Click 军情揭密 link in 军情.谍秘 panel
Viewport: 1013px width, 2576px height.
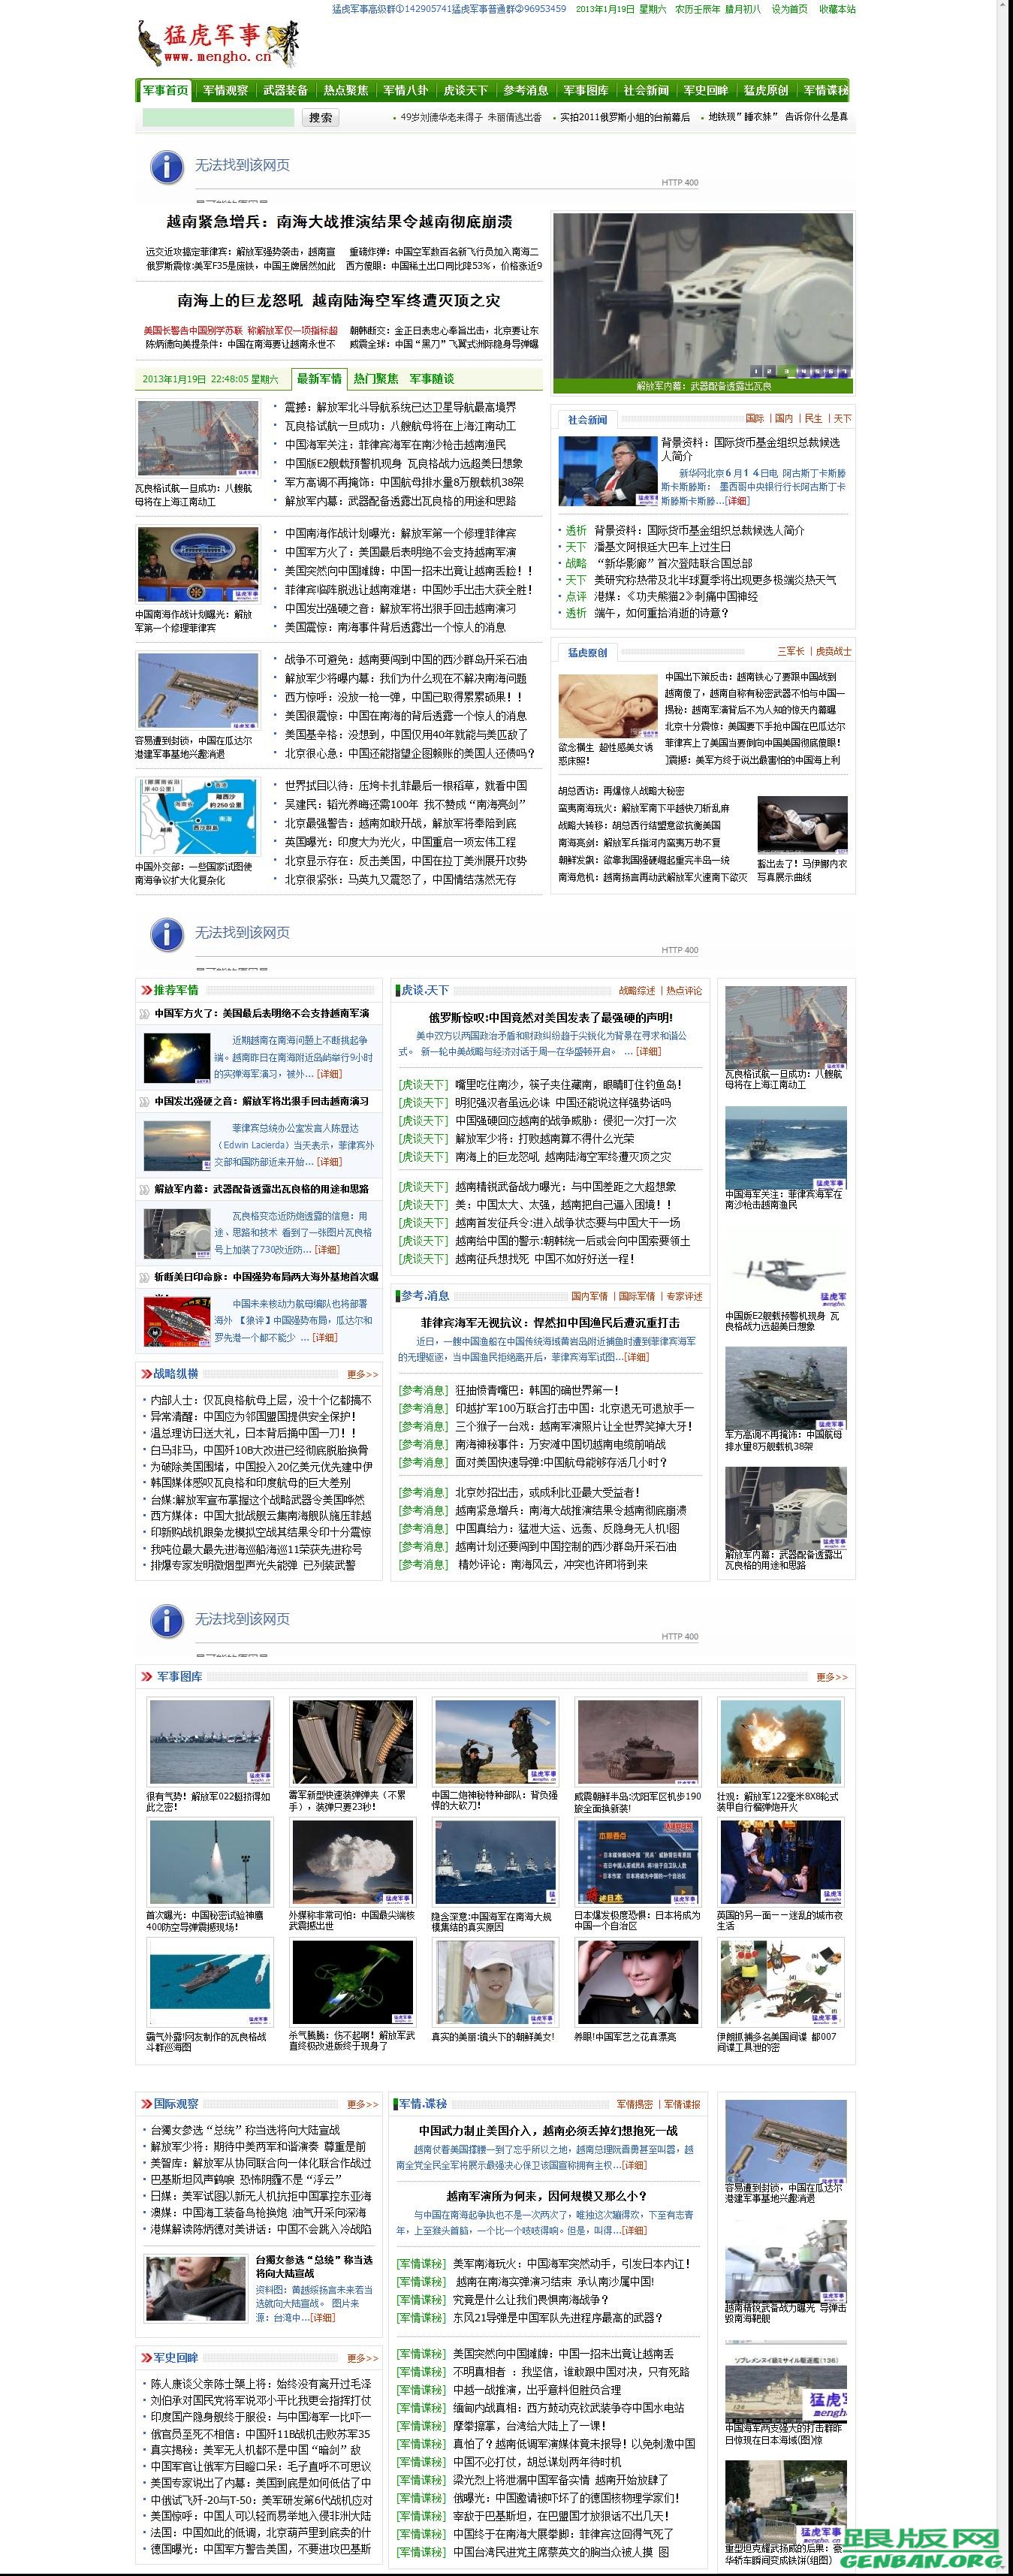pos(635,2105)
